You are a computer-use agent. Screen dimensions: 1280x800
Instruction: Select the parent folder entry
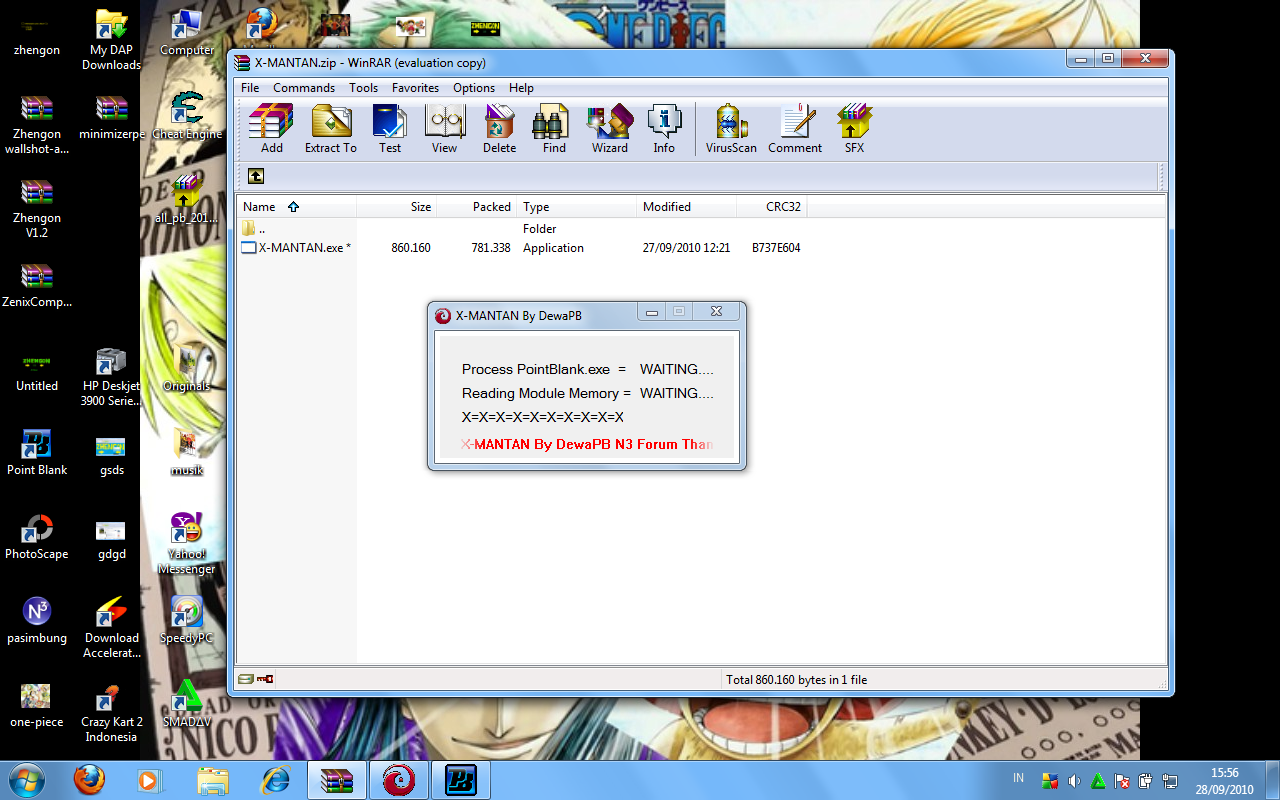pos(262,228)
